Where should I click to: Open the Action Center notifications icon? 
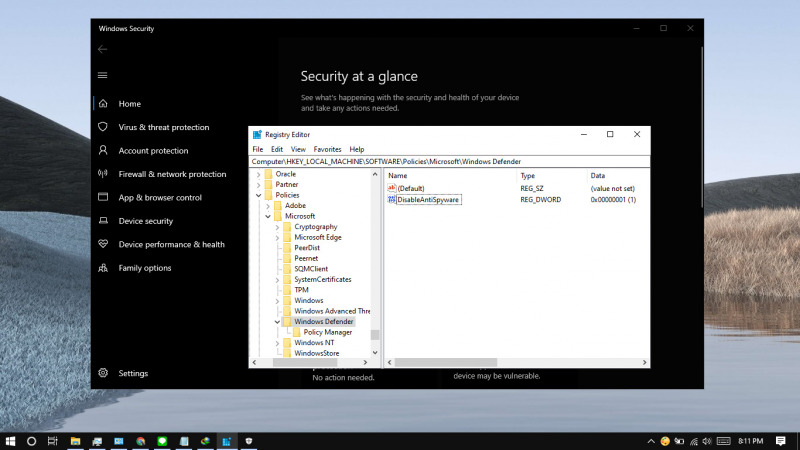pos(781,441)
